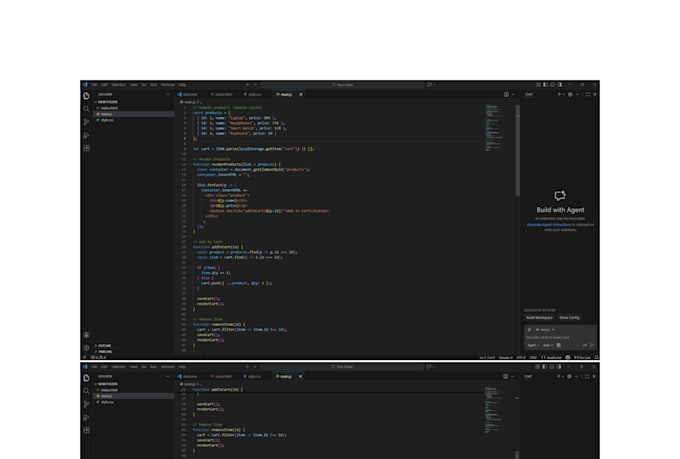Collapse NEW FOLDER tree in upper Explorer
This screenshot has width=680, height=459.
coord(106,102)
